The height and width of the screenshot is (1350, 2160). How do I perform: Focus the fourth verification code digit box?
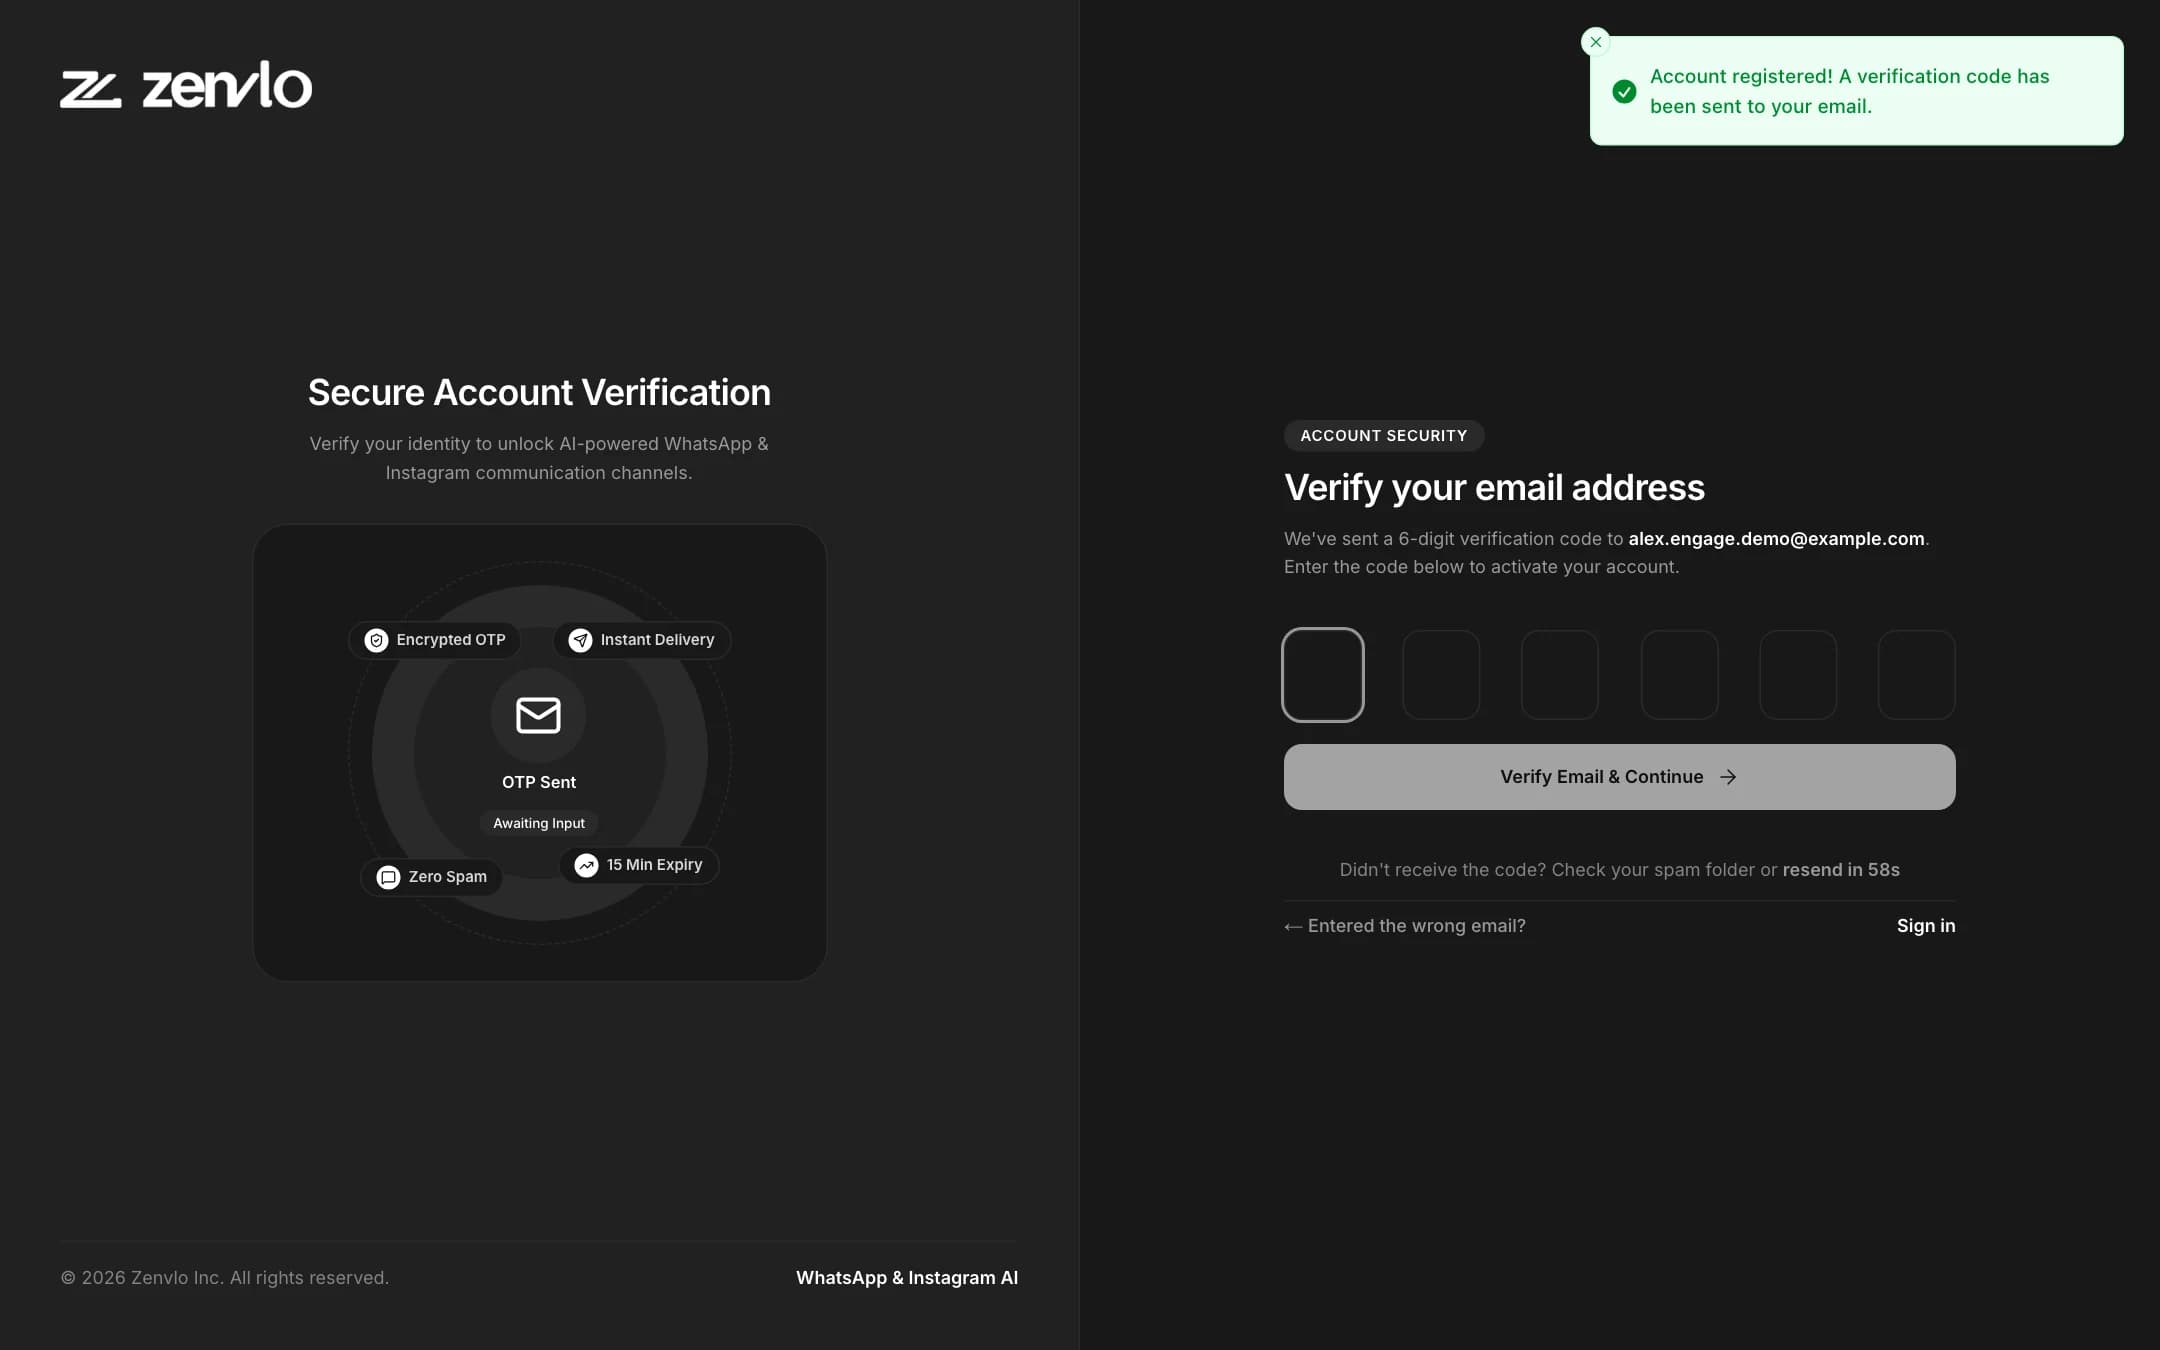(x=1679, y=675)
